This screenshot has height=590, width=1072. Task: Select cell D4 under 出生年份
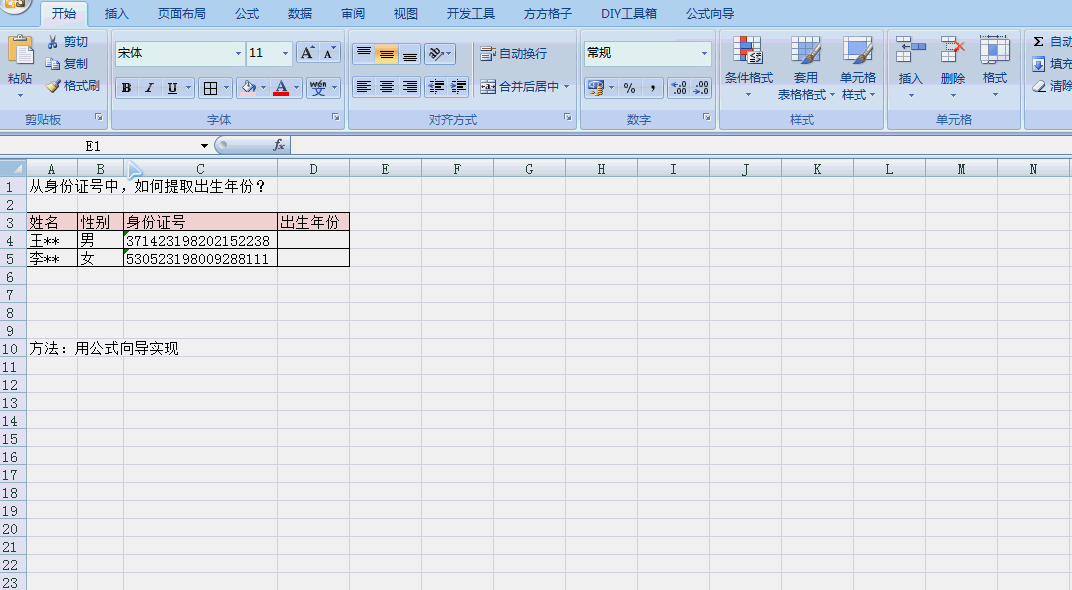click(313, 241)
